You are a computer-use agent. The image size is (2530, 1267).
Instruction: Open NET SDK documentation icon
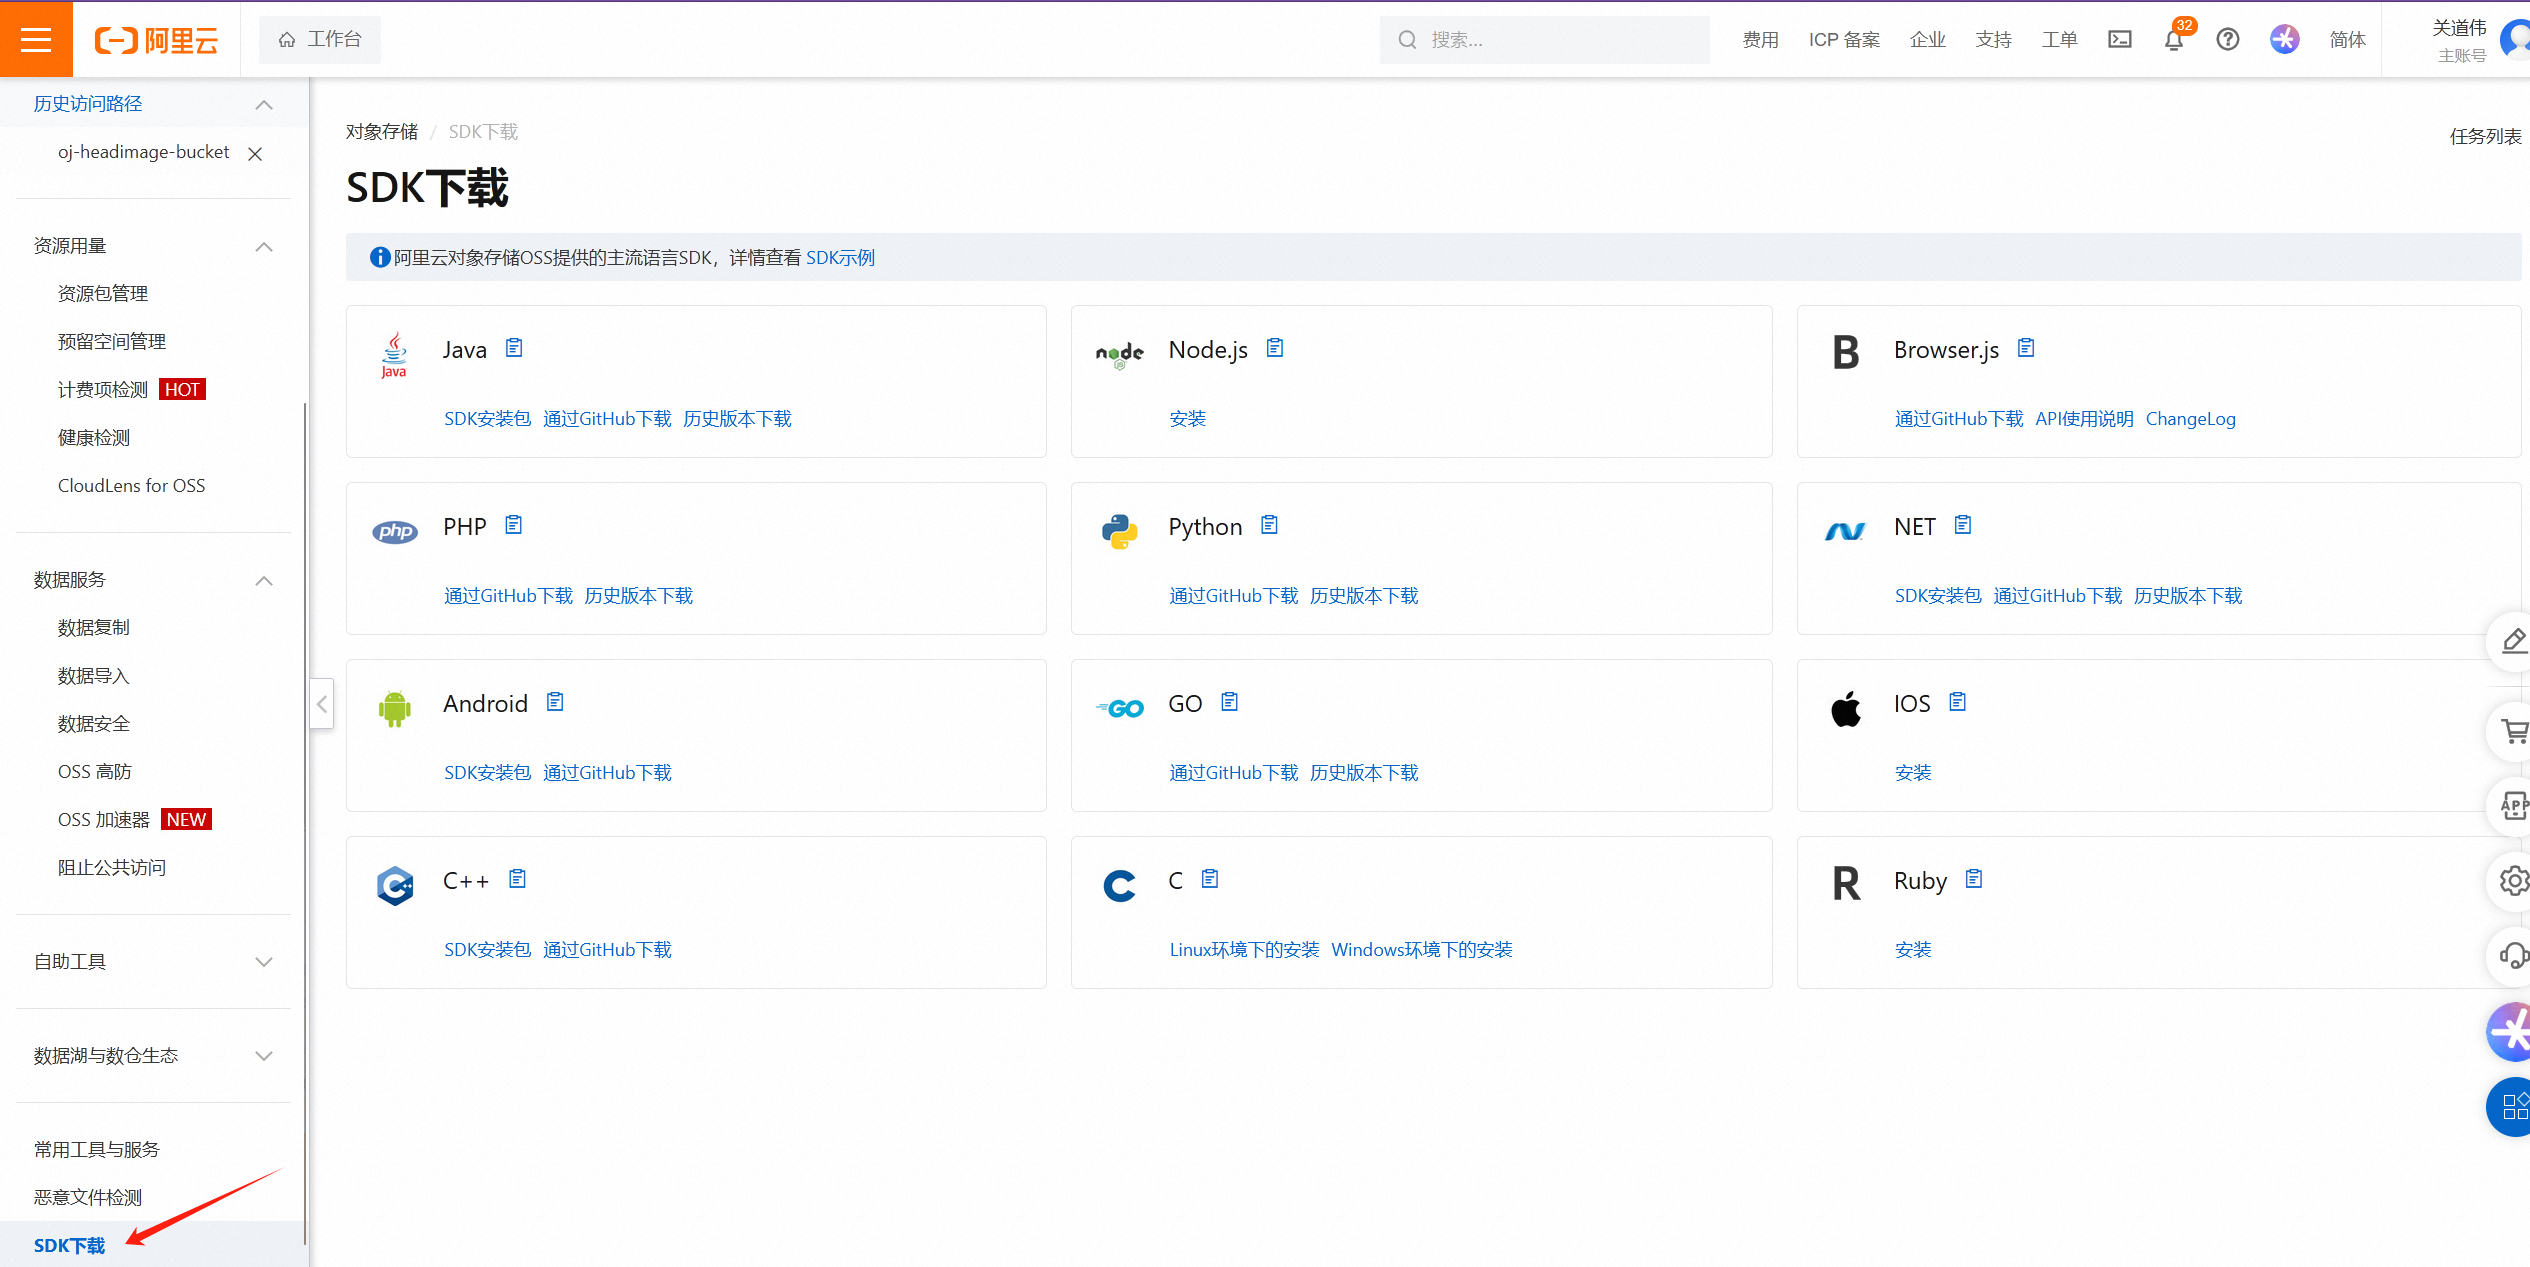pyautogui.click(x=1963, y=525)
